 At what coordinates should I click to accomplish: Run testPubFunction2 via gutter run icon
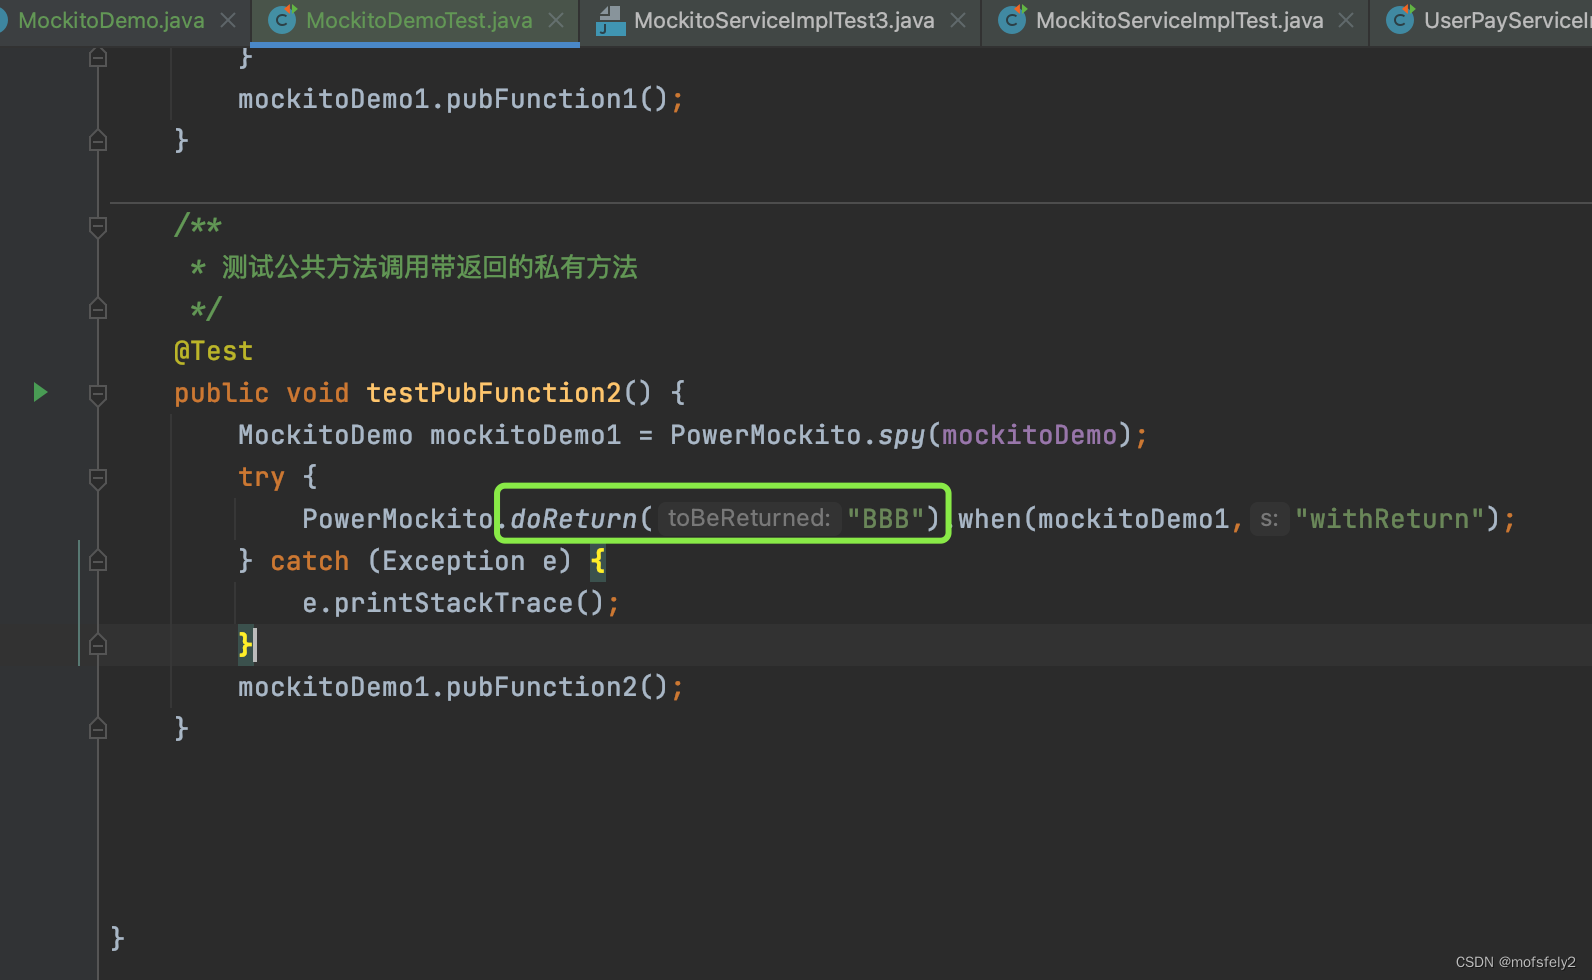click(x=40, y=392)
